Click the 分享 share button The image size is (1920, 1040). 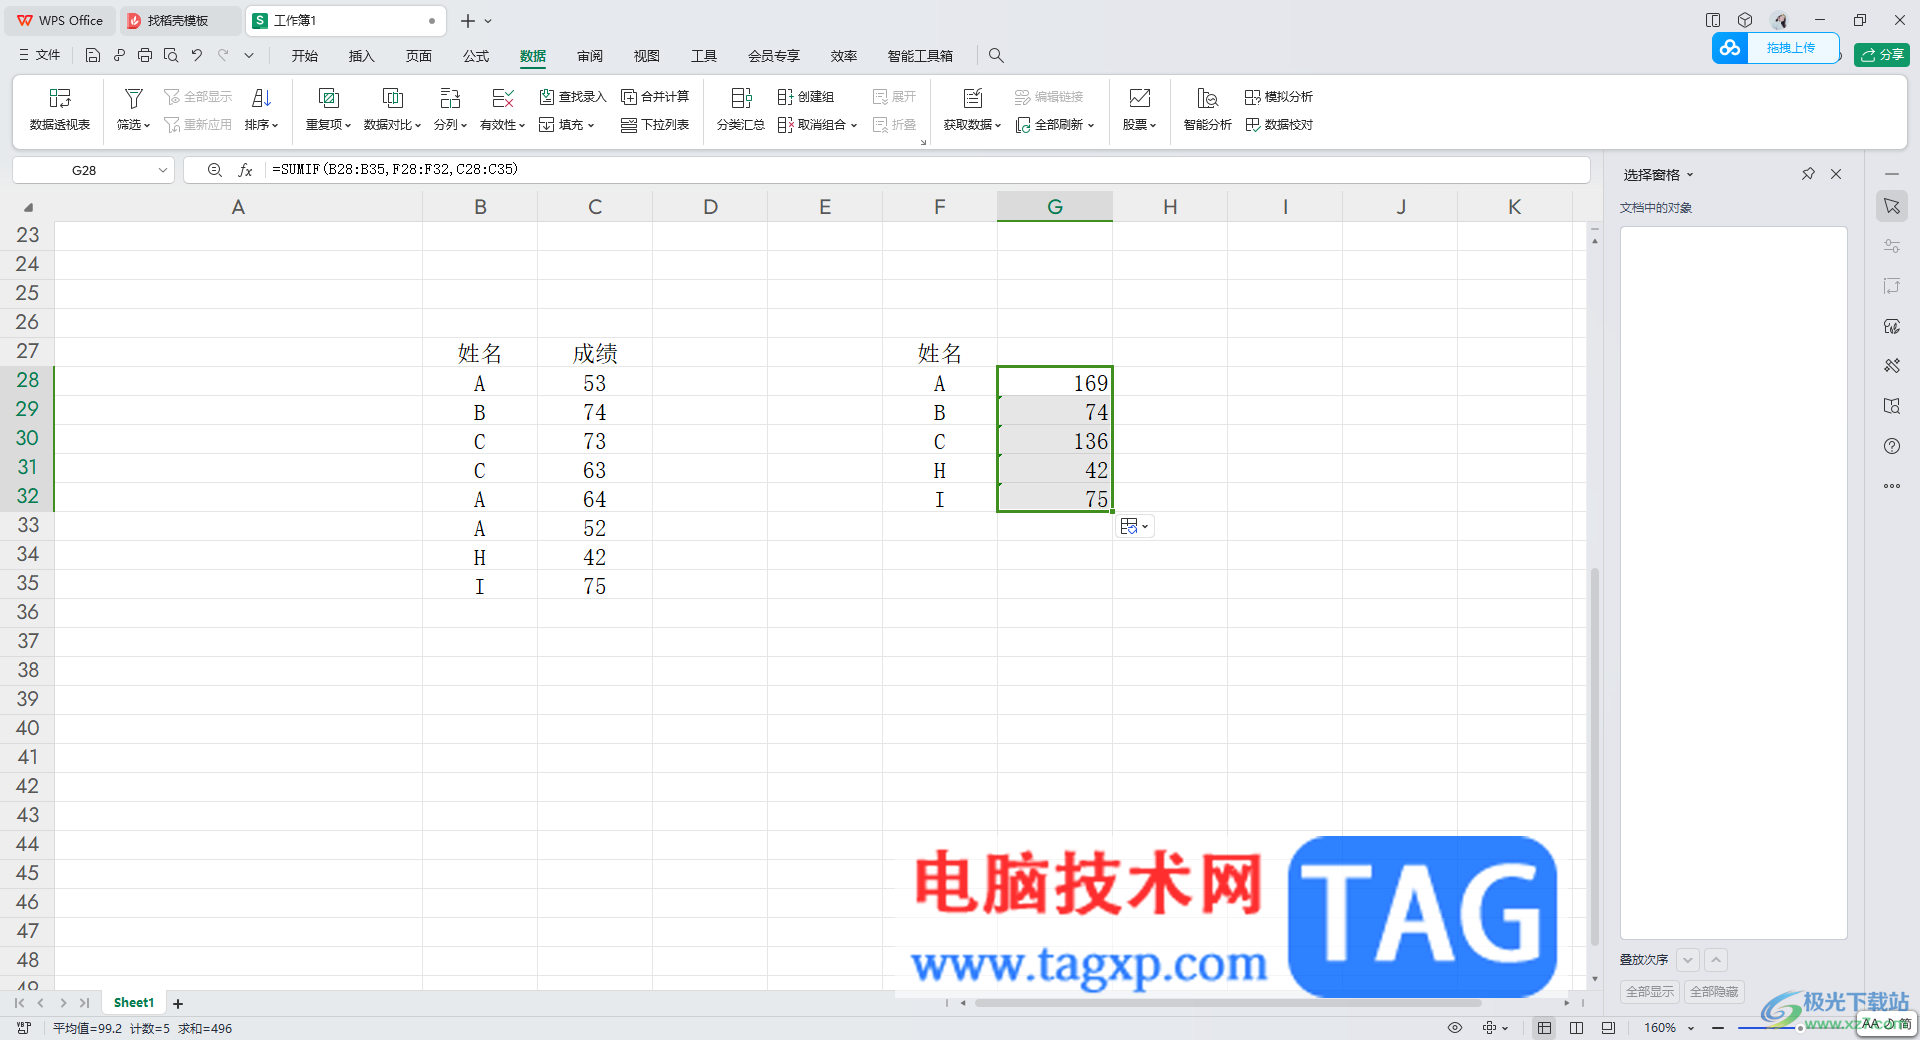click(1882, 55)
